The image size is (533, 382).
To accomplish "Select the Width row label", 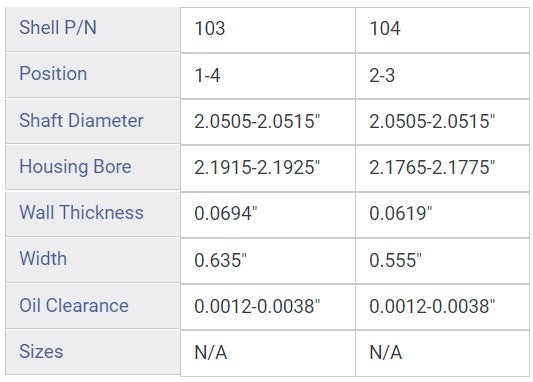I will pyautogui.click(x=92, y=260).
